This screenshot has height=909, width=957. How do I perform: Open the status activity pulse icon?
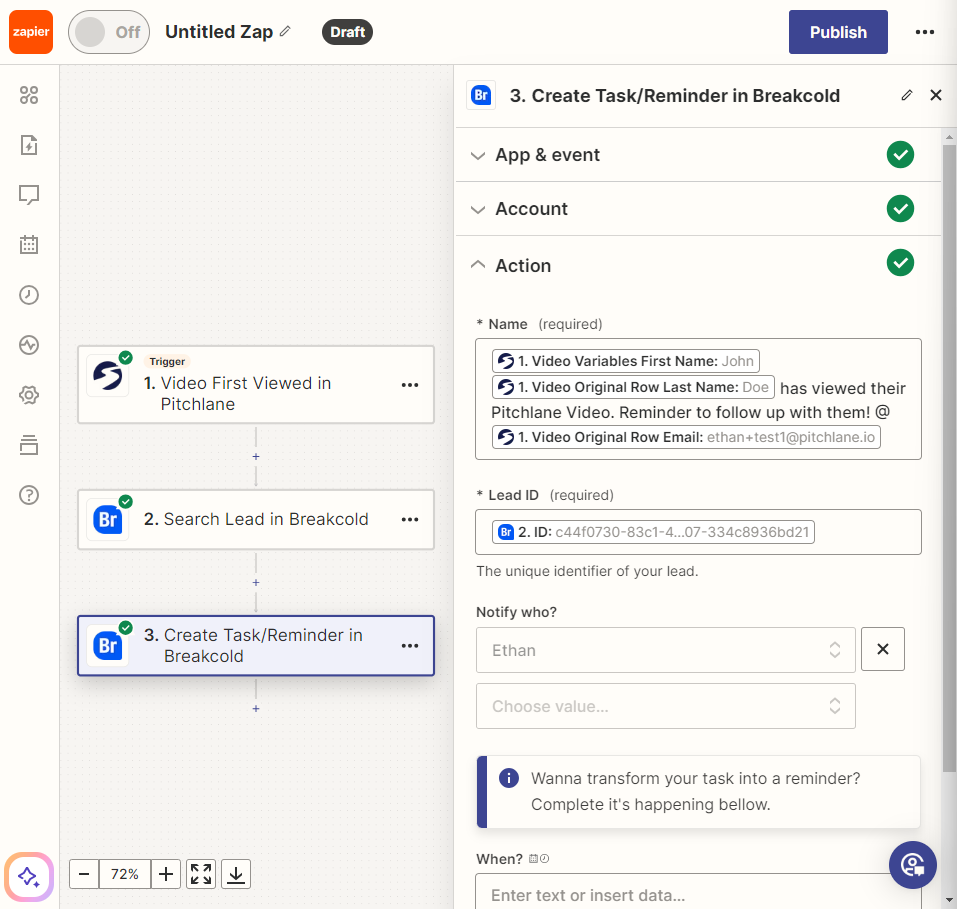pos(29,345)
